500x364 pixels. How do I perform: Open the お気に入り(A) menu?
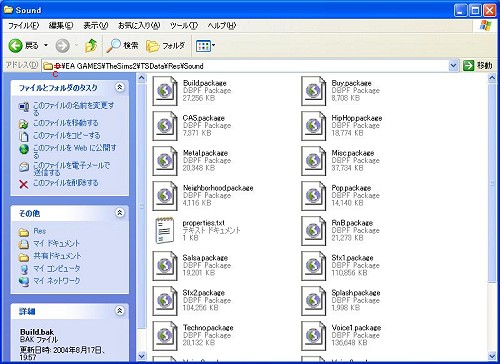pyautogui.click(x=139, y=25)
